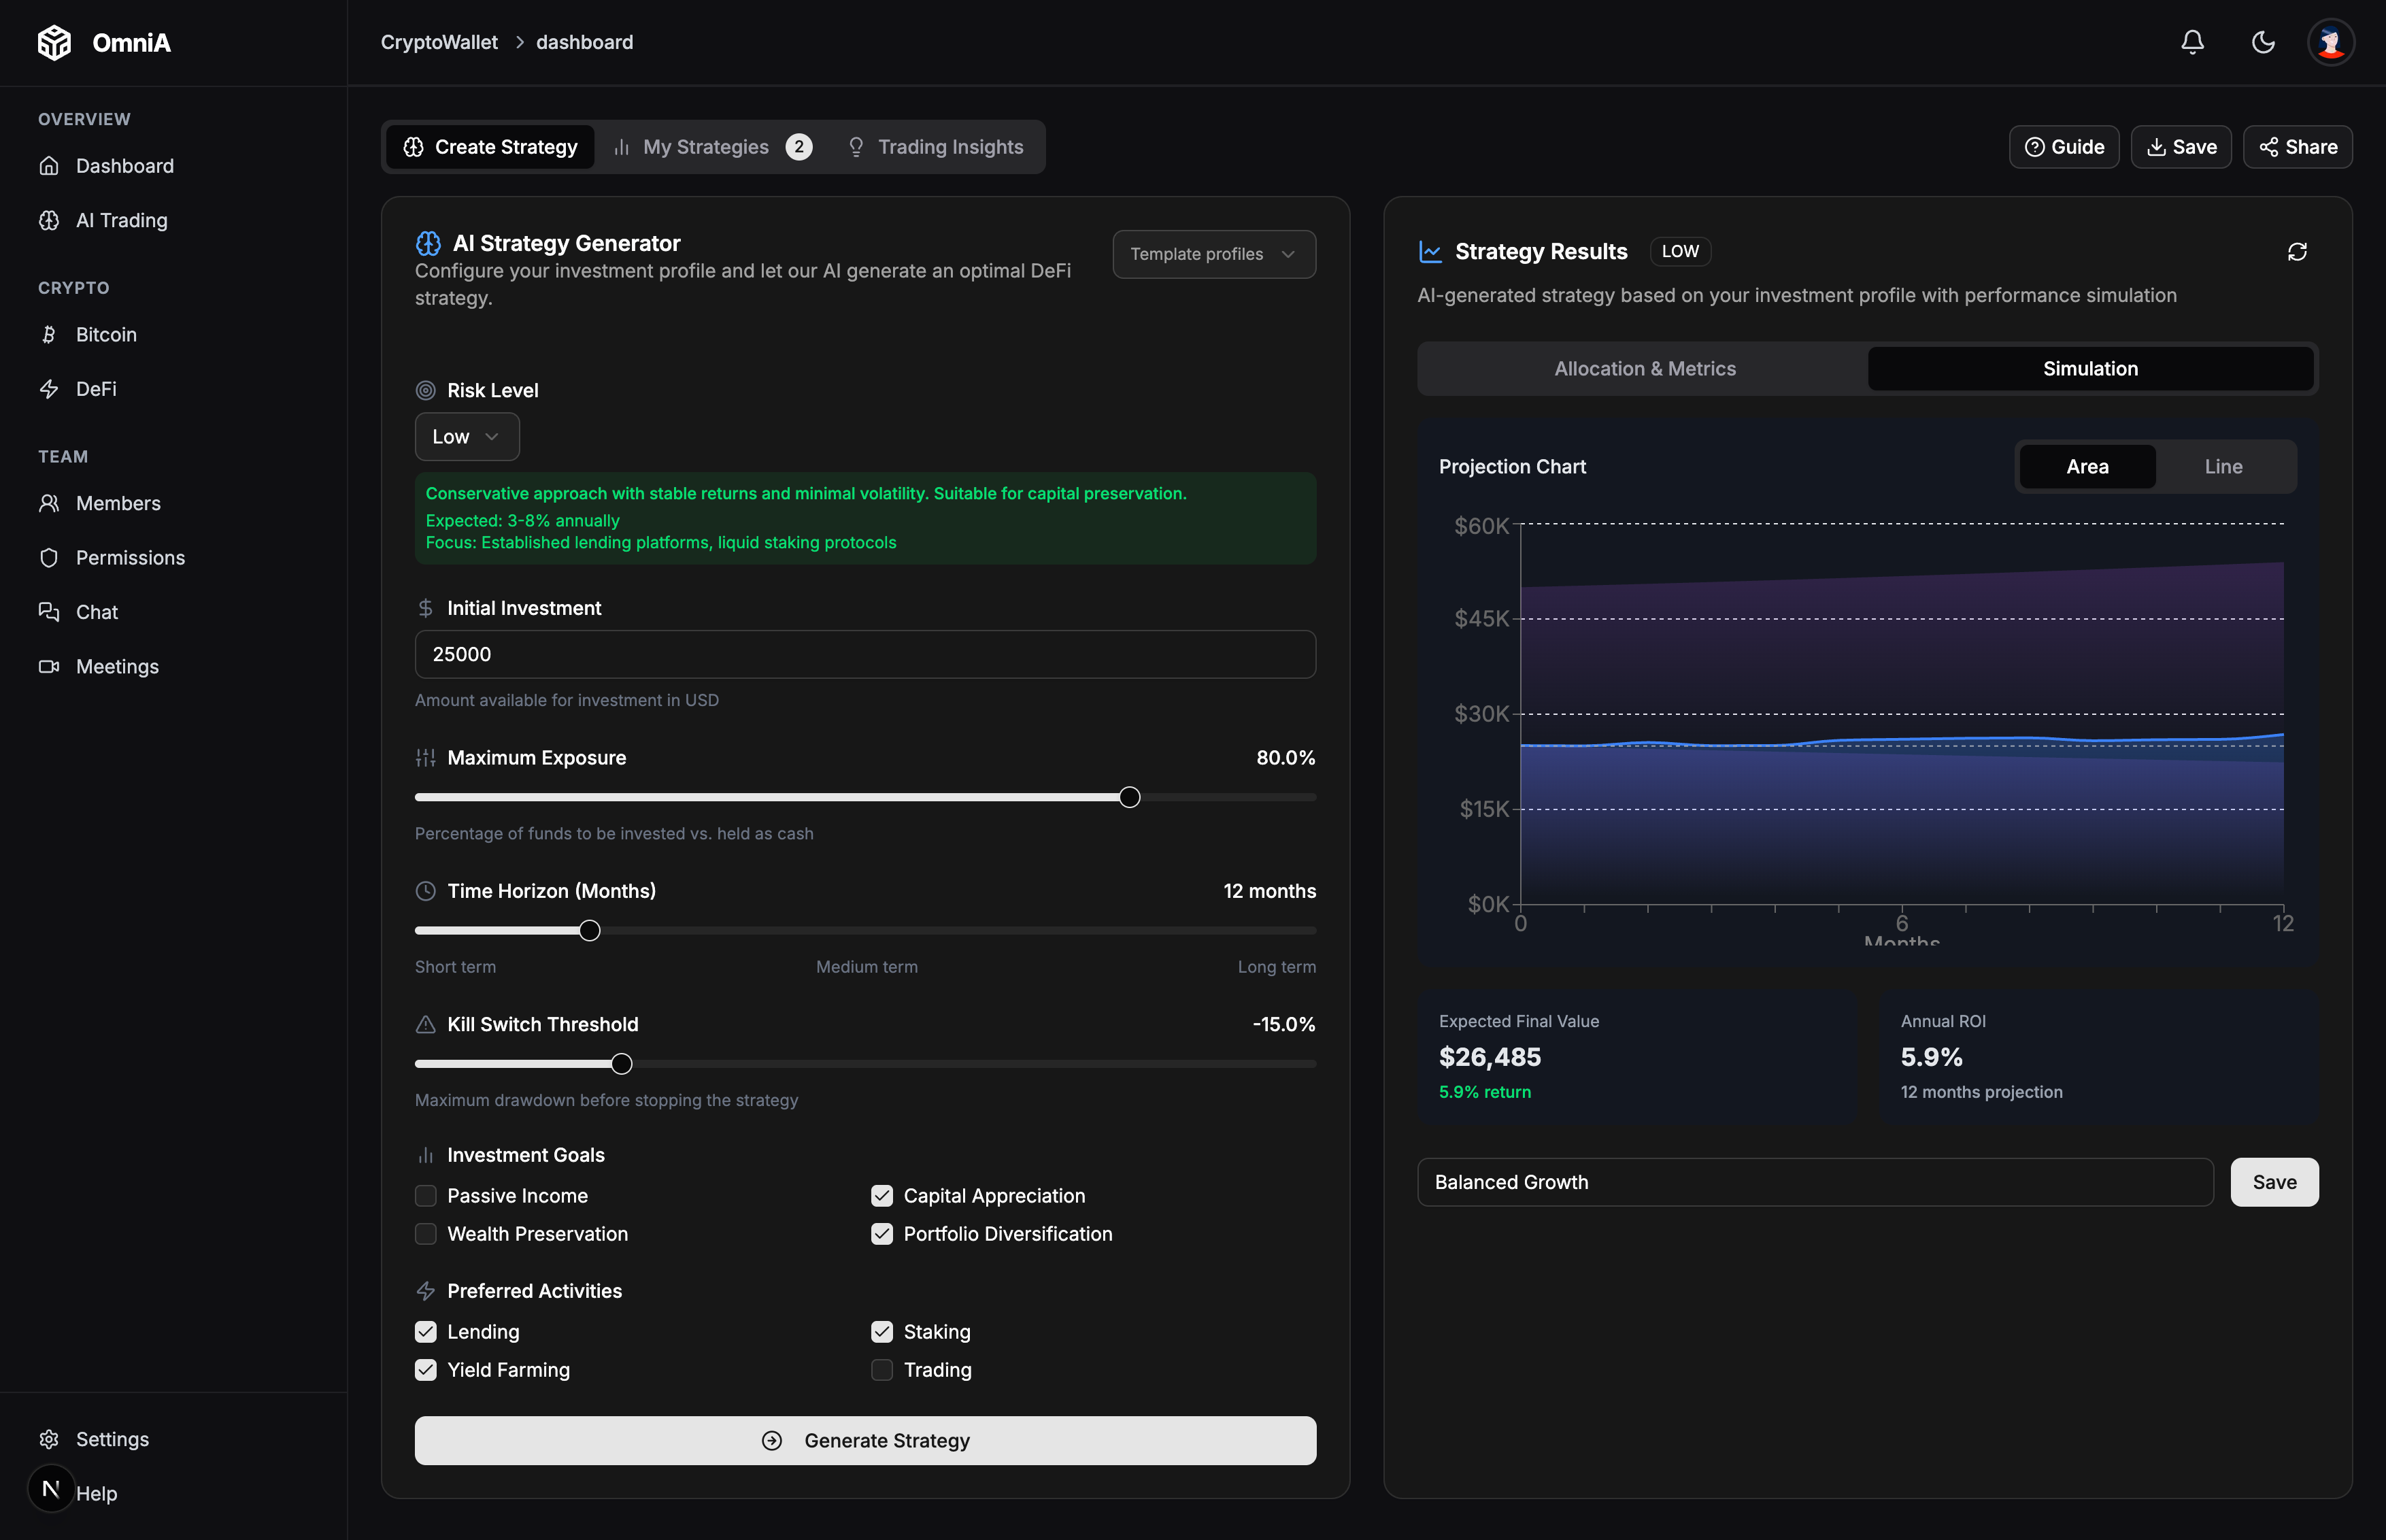Open user avatar menu
The width and height of the screenshot is (2386, 1540).
click(2331, 42)
